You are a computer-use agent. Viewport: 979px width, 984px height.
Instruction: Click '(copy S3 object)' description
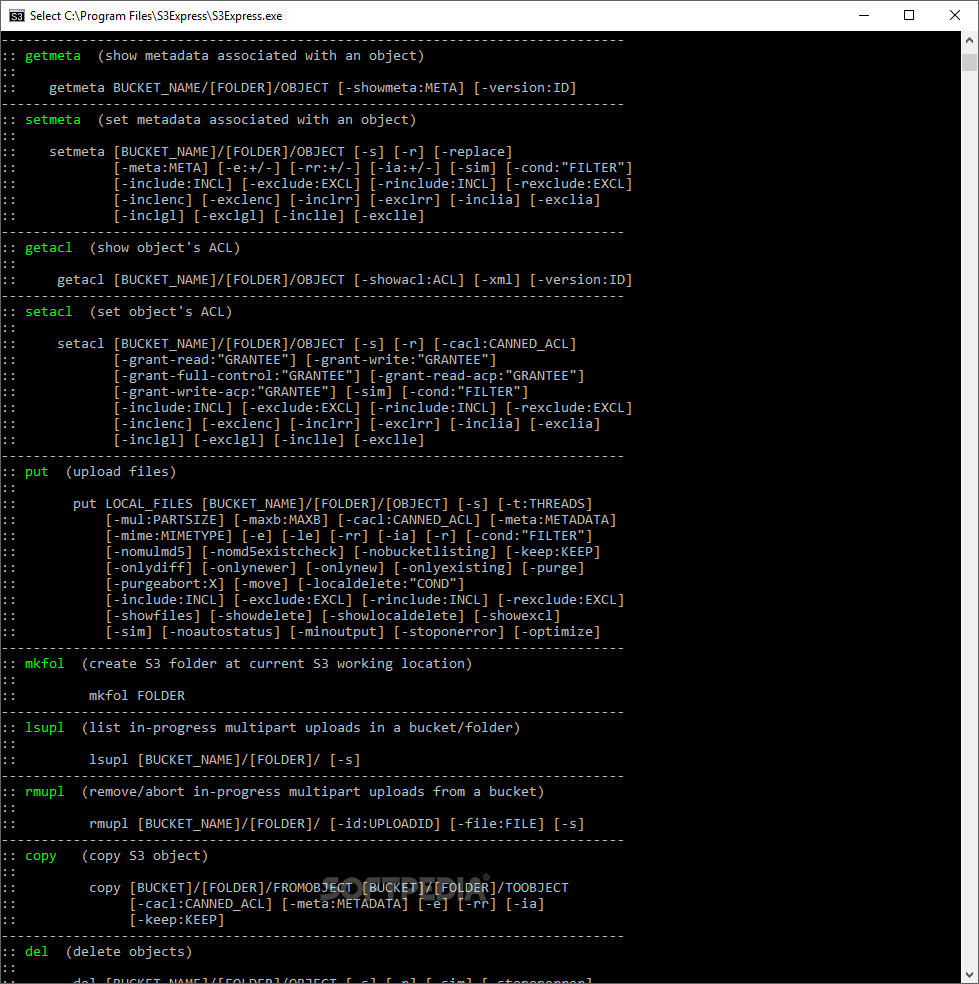click(x=145, y=856)
